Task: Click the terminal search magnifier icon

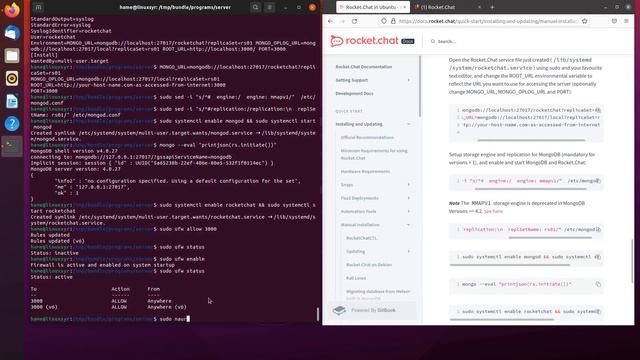Action: [255, 7]
